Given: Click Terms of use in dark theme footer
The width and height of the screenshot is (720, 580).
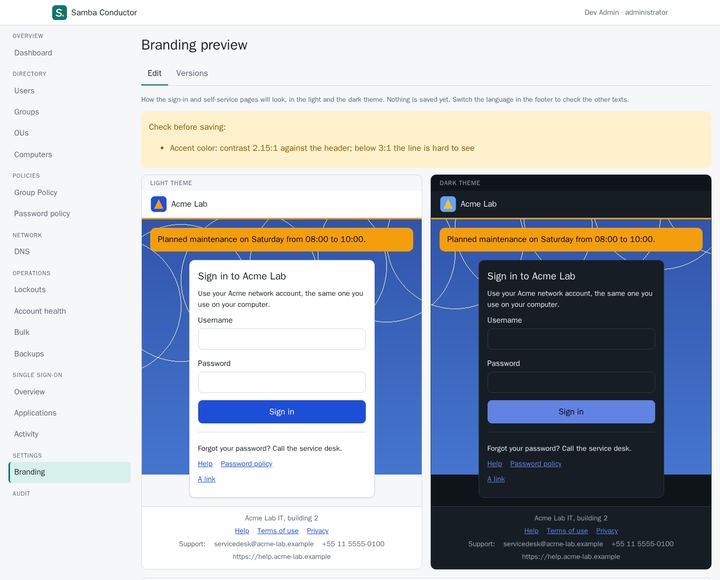Looking at the screenshot, I should (x=567, y=531).
